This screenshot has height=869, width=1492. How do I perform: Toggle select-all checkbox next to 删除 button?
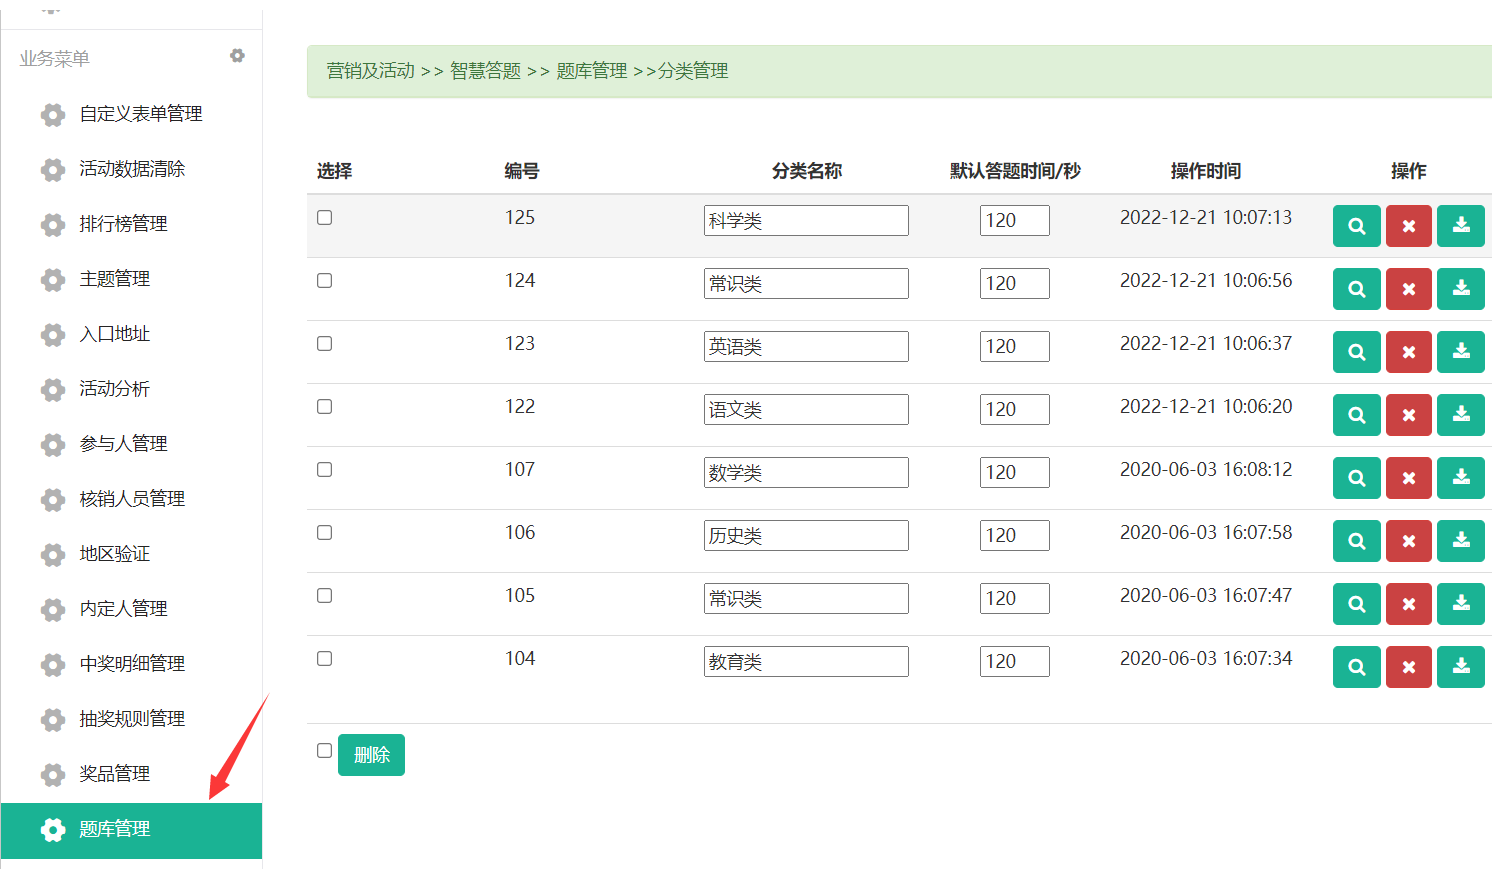[325, 751]
